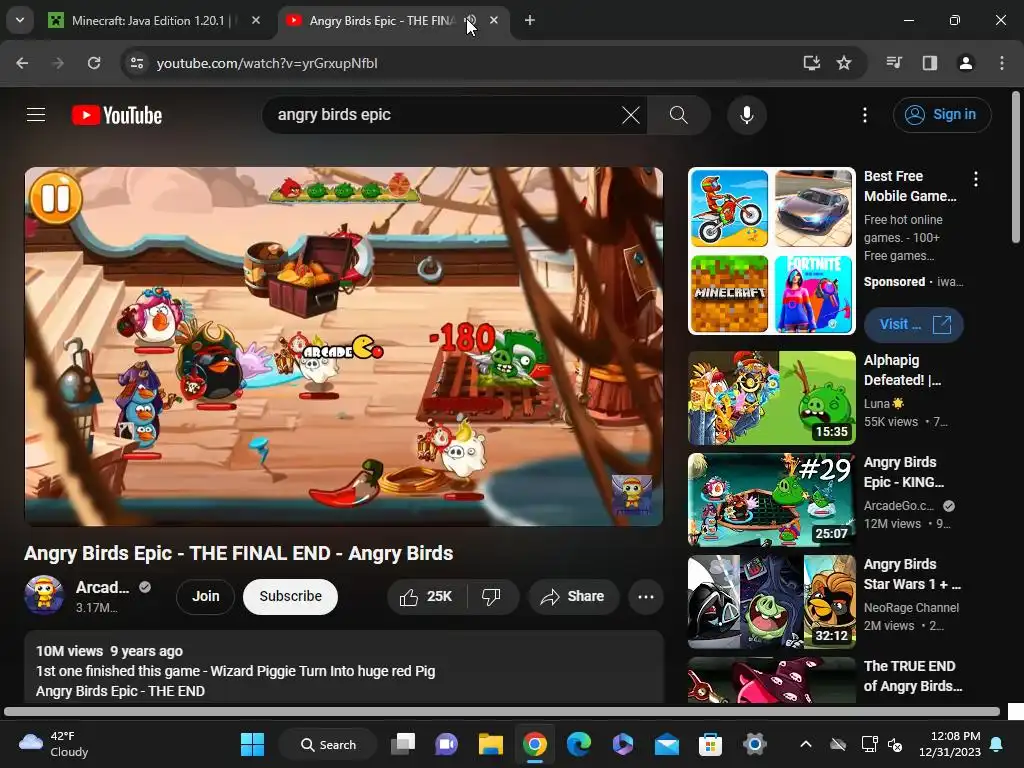Open Microsoft Edge from taskbar
This screenshot has height=768, width=1024.
click(579, 744)
